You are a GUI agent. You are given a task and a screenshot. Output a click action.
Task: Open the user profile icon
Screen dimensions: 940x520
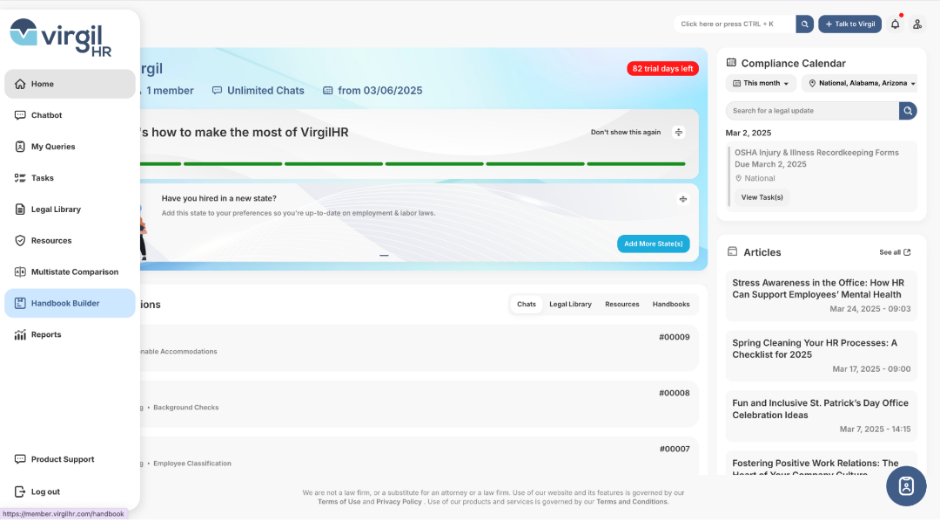pyautogui.click(x=917, y=24)
